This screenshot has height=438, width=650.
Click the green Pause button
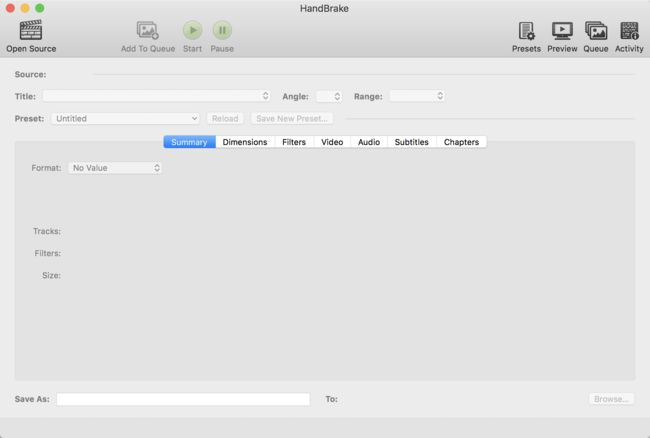(222, 30)
